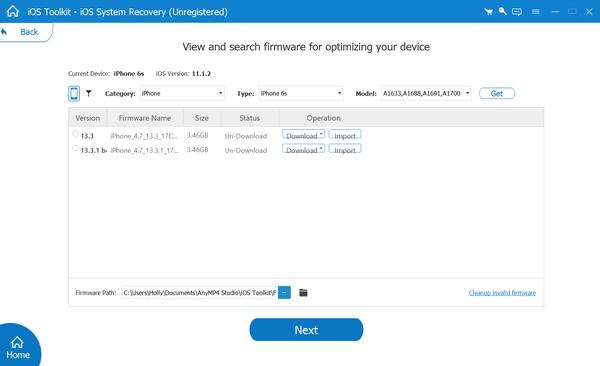Viewport: 600px width, 366px height.
Task: Click Download for firmware 13.3
Action: click(303, 135)
